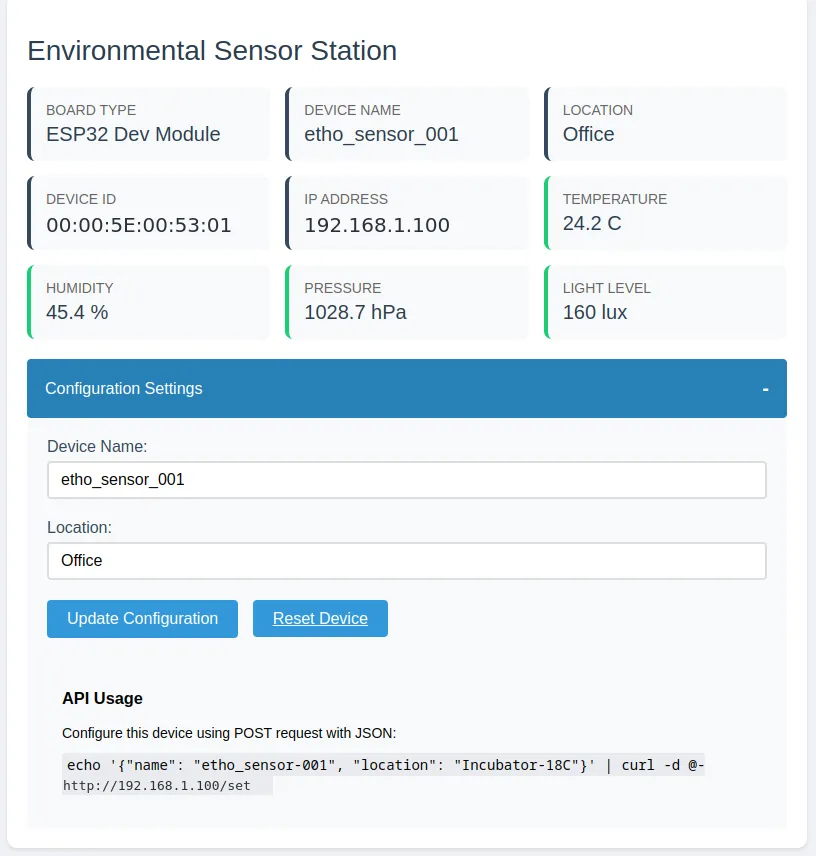Click the IP address 192.168.1.100 value
Screen dimensions: 816x856
click(377, 225)
